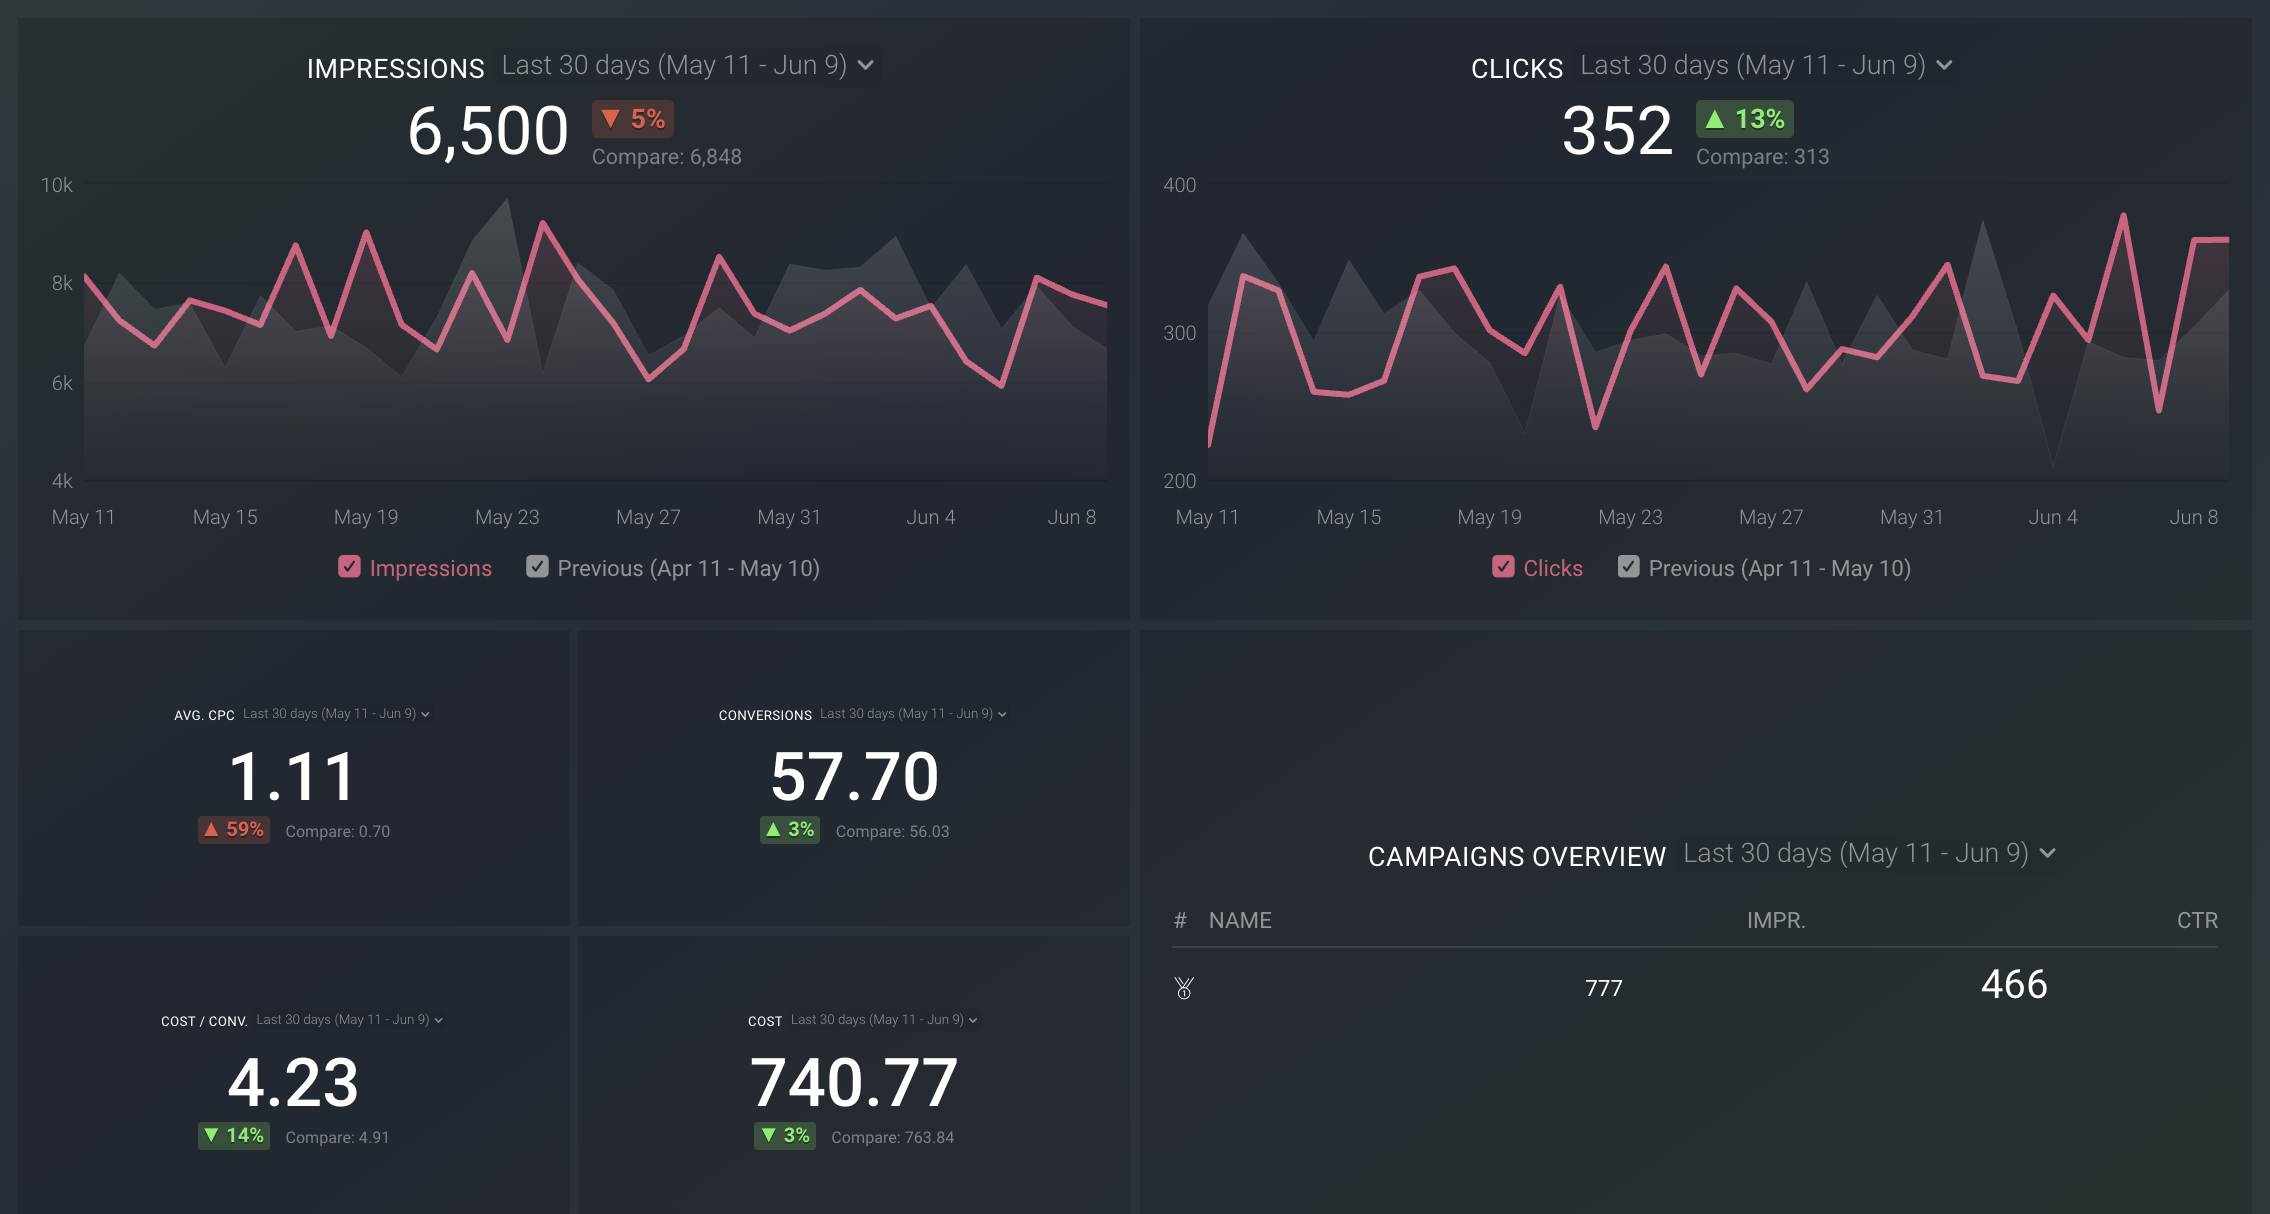Click the 1.11 Avg. CPC value
The height and width of the screenshot is (1214, 2270).
click(293, 777)
